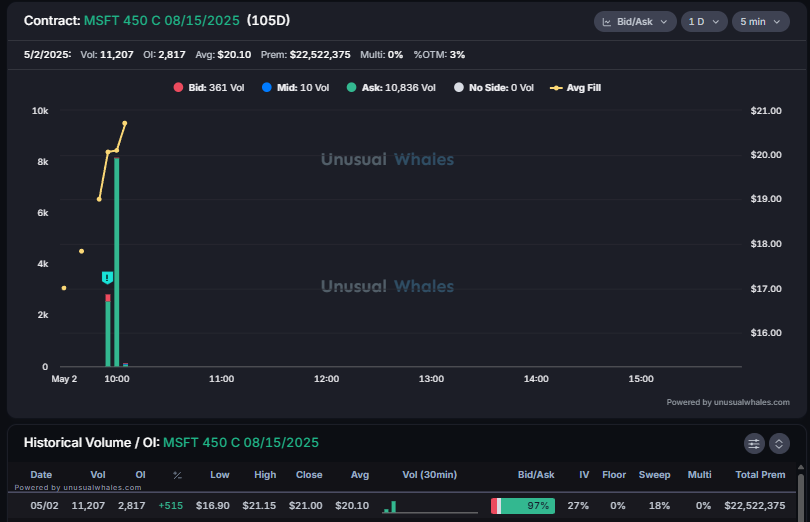Sort table by Low column
The image size is (810, 522).
pyautogui.click(x=220, y=474)
